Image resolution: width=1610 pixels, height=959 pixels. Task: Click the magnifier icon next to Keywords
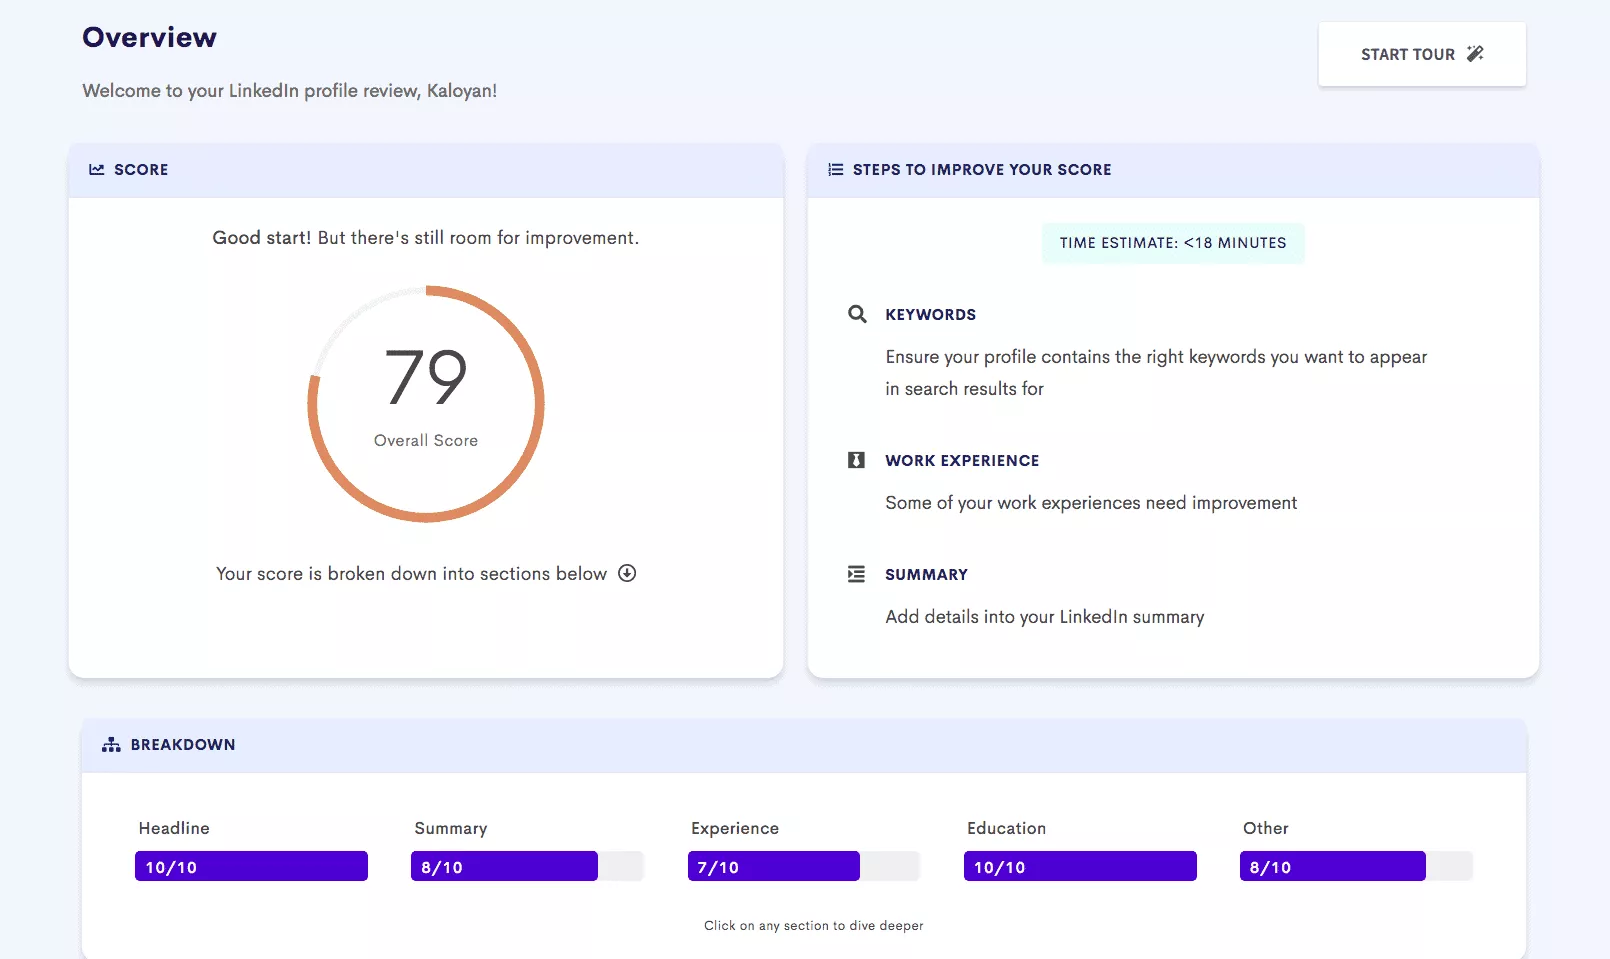(857, 314)
